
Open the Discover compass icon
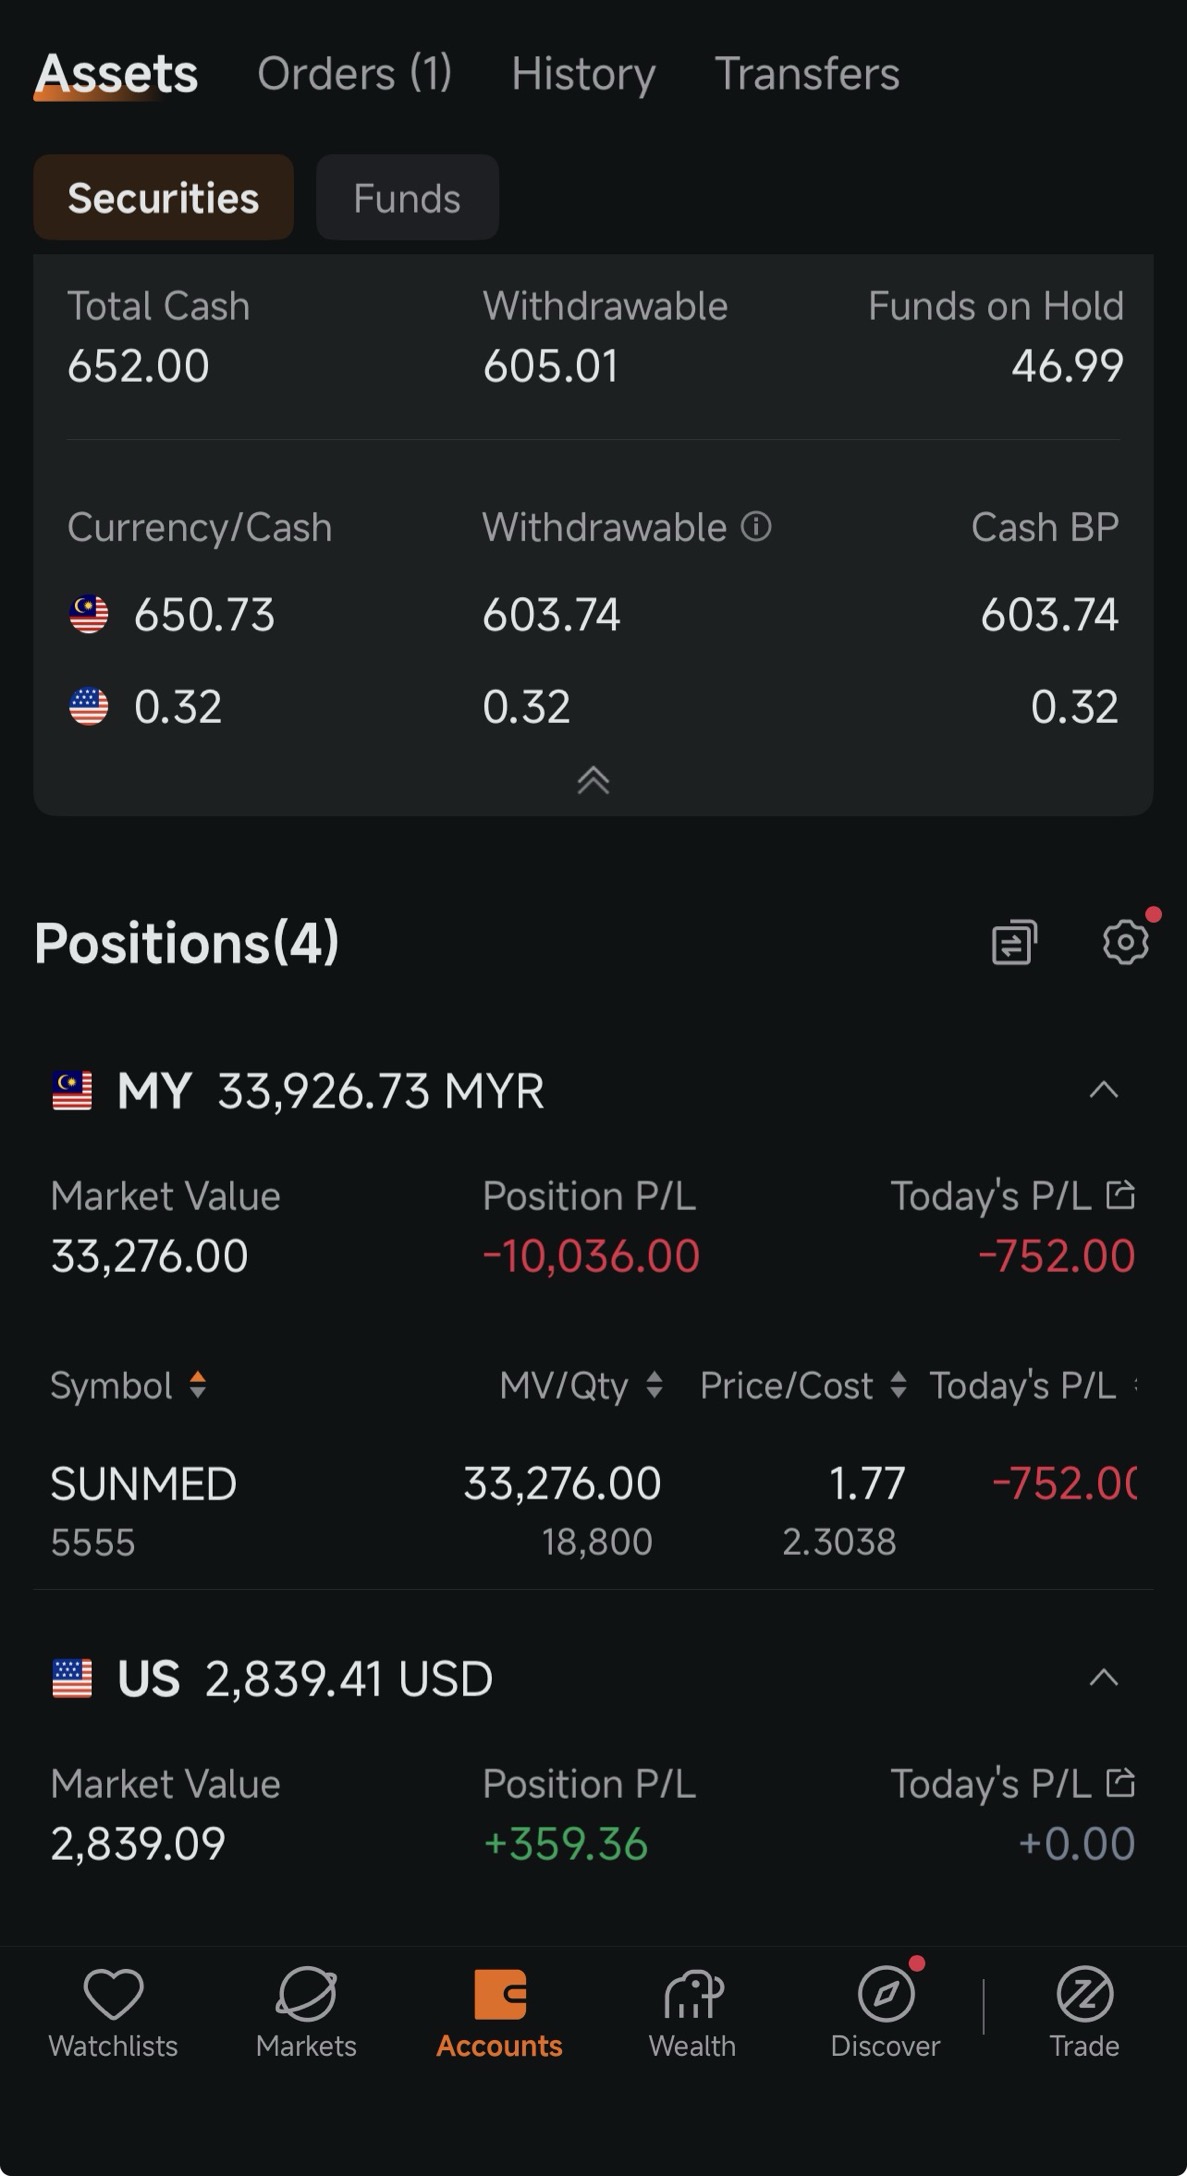tap(886, 1993)
